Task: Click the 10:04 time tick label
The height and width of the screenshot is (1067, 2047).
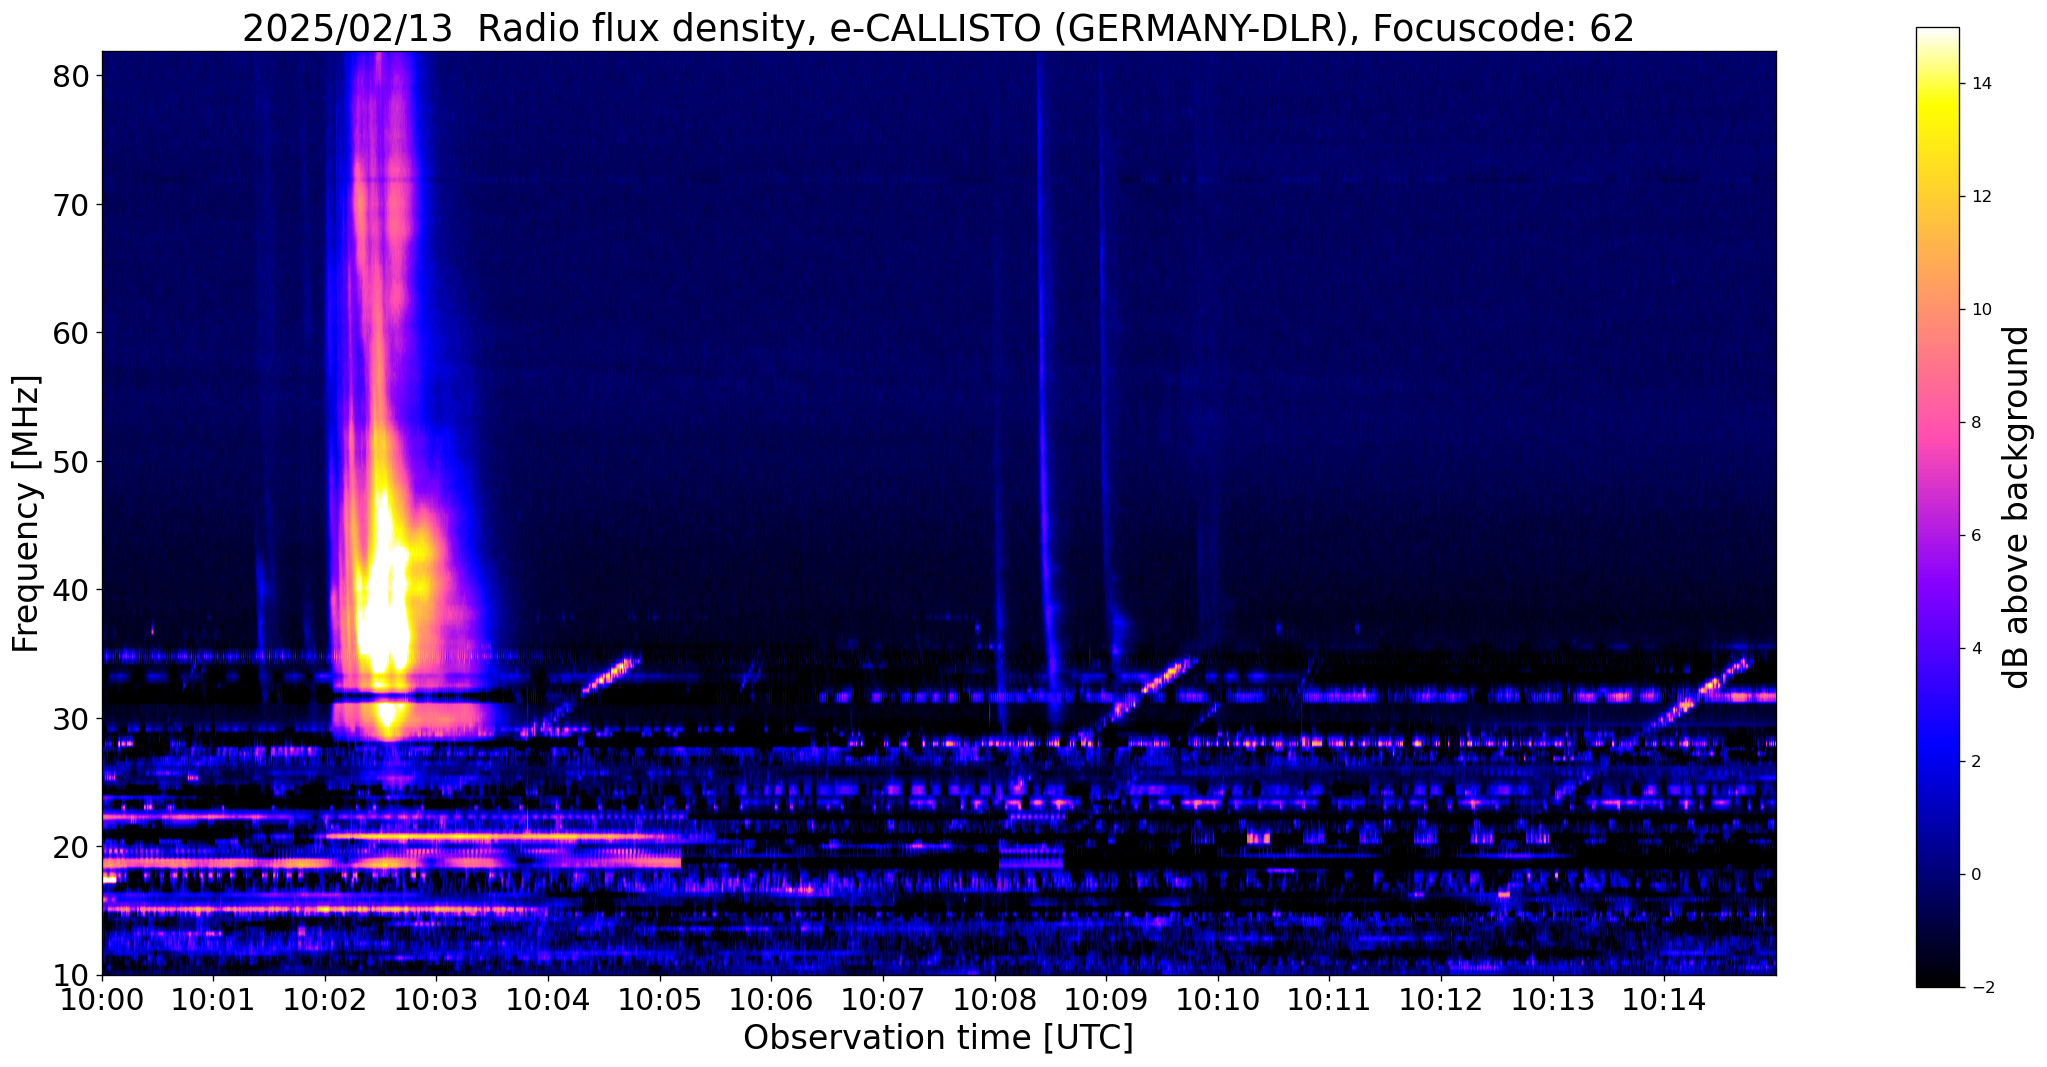Action: (548, 1000)
